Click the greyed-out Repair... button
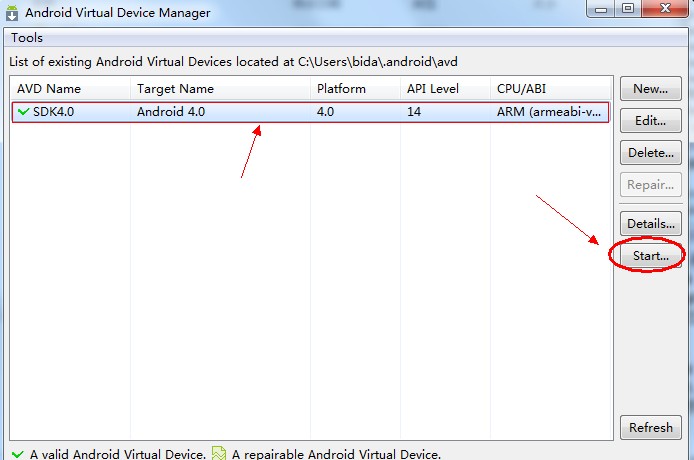Image resolution: width=694 pixels, height=460 pixels. [x=650, y=185]
